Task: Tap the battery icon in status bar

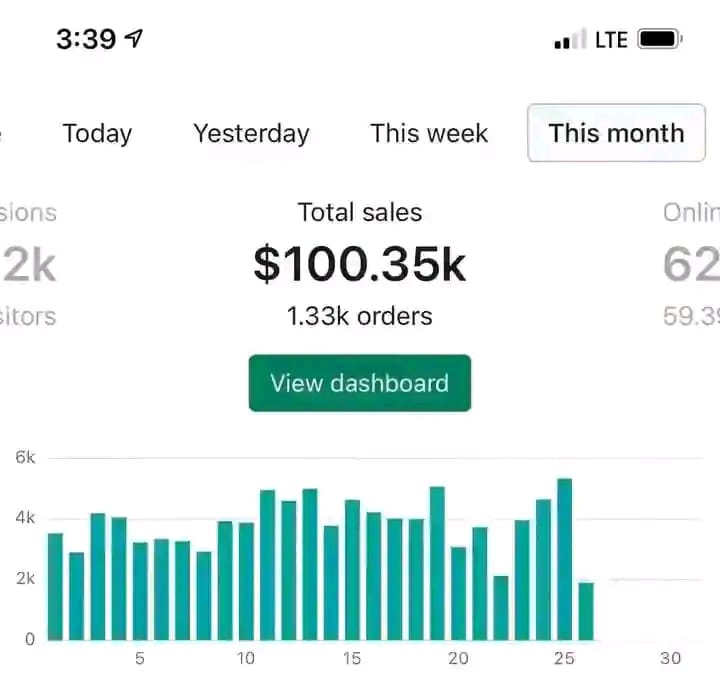Action: tap(659, 40)
